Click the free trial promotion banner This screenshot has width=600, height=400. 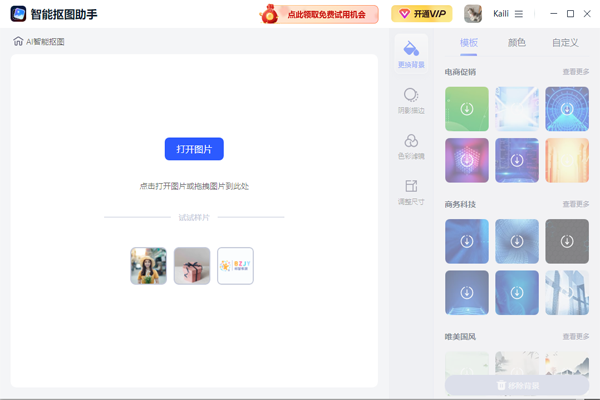[x=318, y=14]
